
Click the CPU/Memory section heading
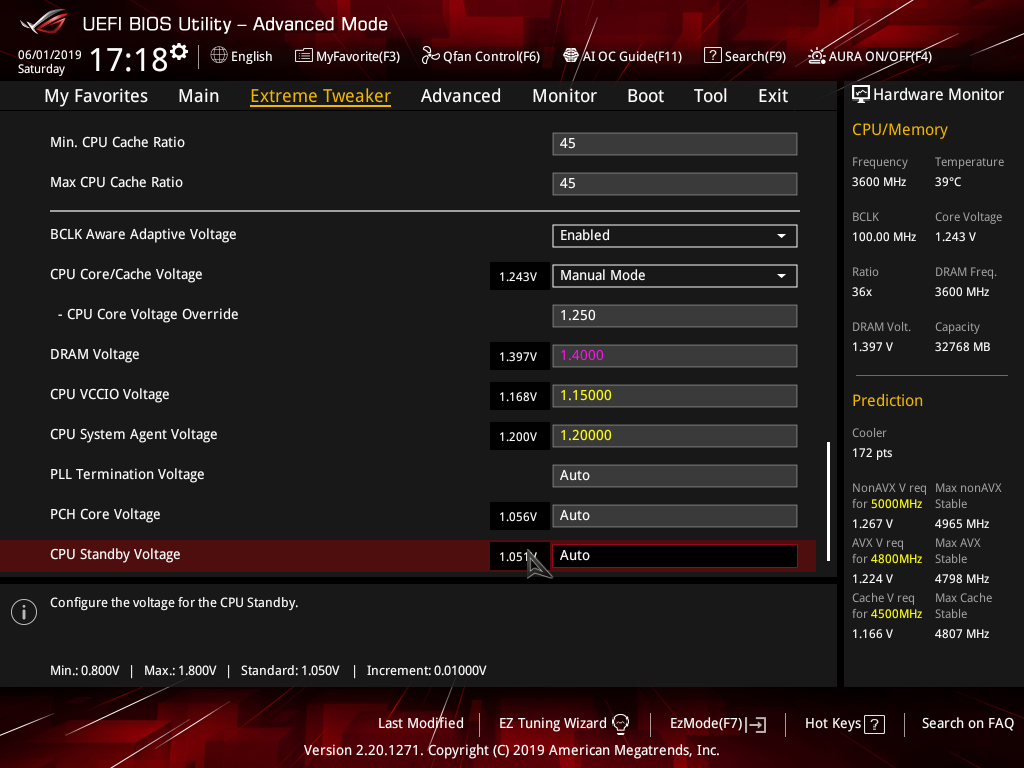899,130
